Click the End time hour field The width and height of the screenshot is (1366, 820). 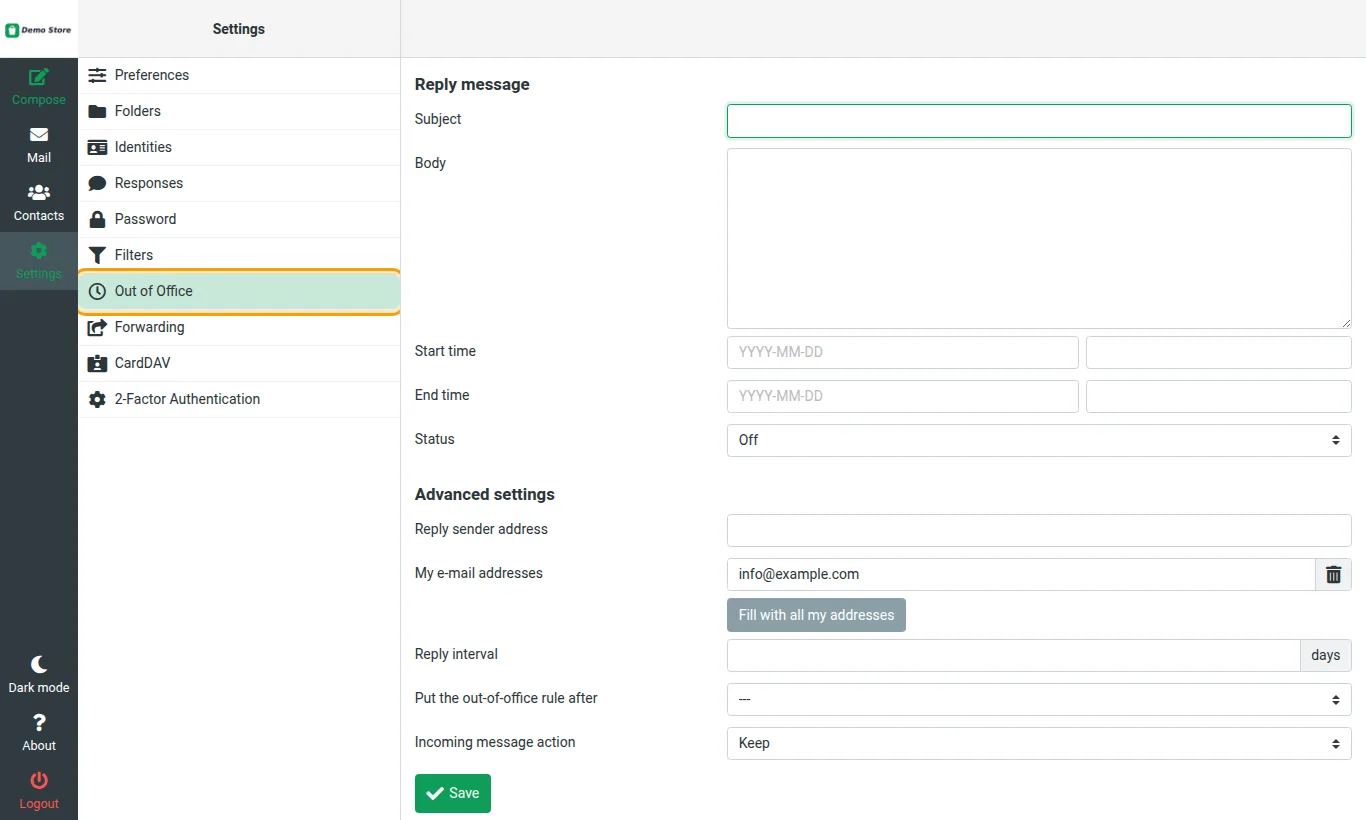1219,396
